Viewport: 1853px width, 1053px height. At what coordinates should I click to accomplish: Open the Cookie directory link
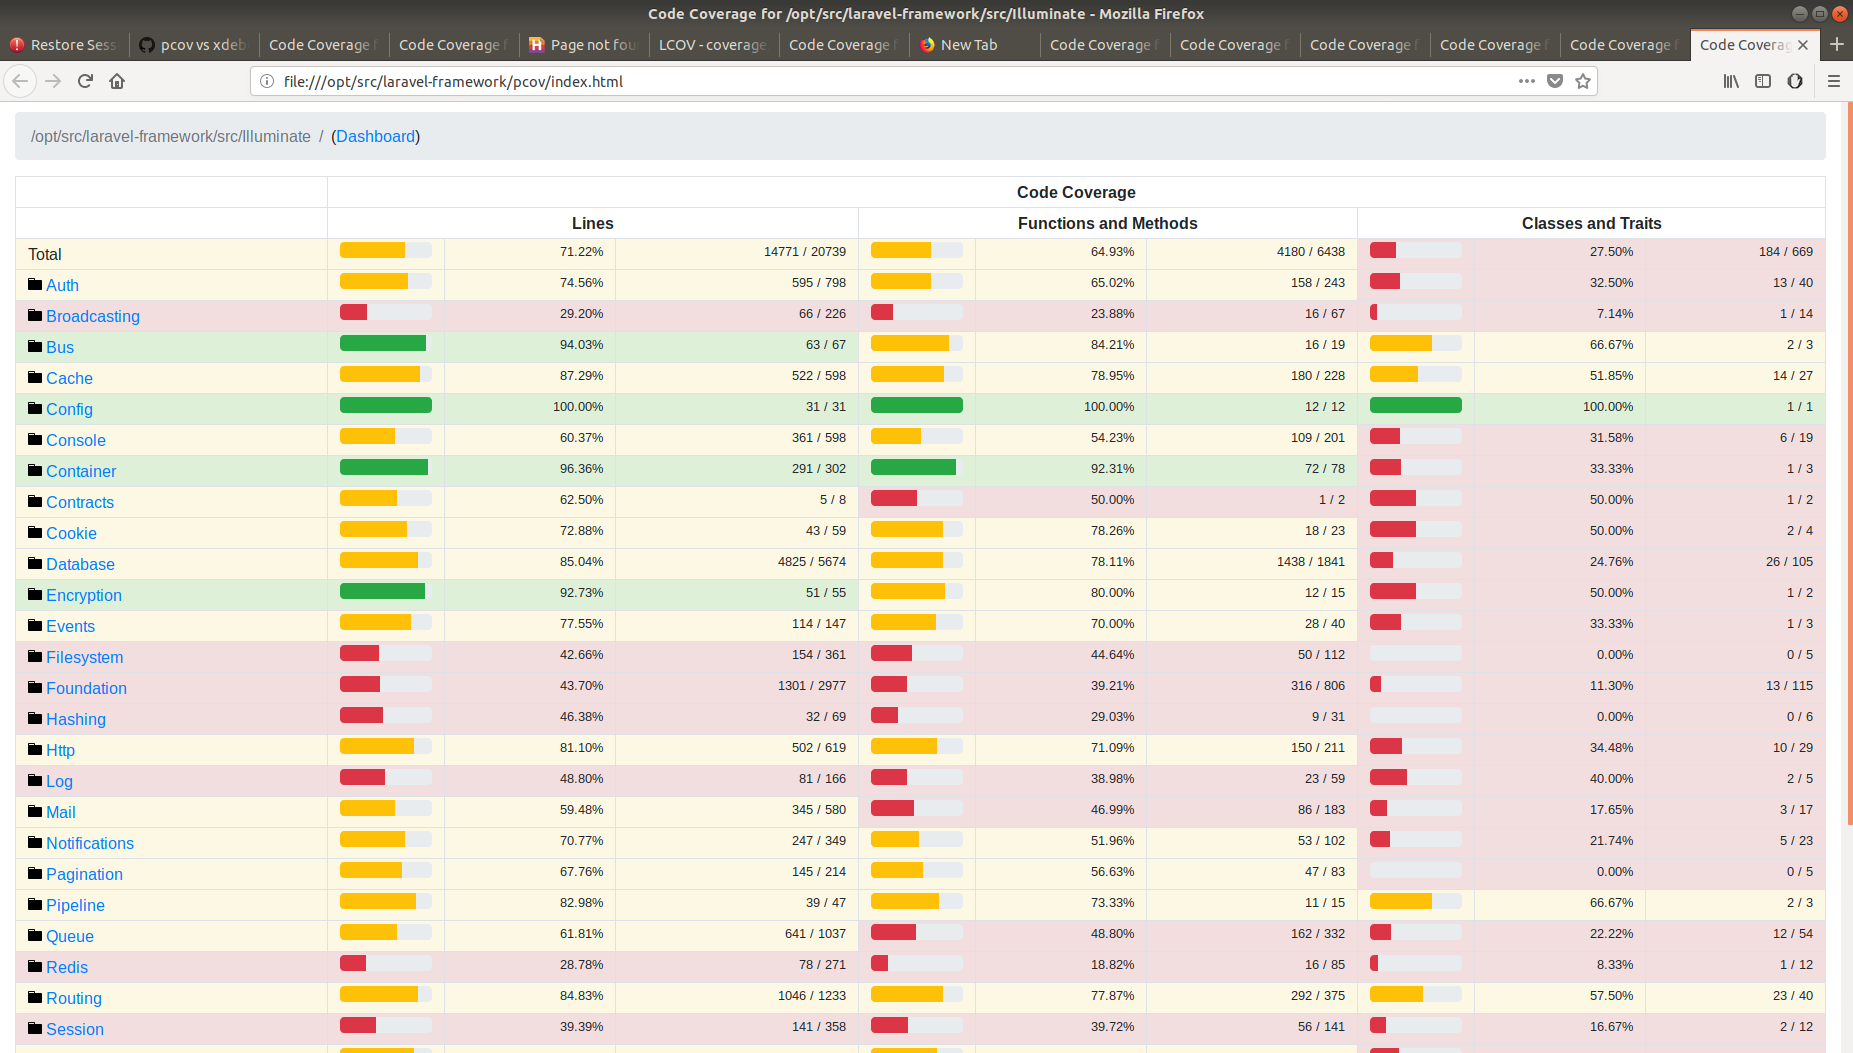coord(71,533)
